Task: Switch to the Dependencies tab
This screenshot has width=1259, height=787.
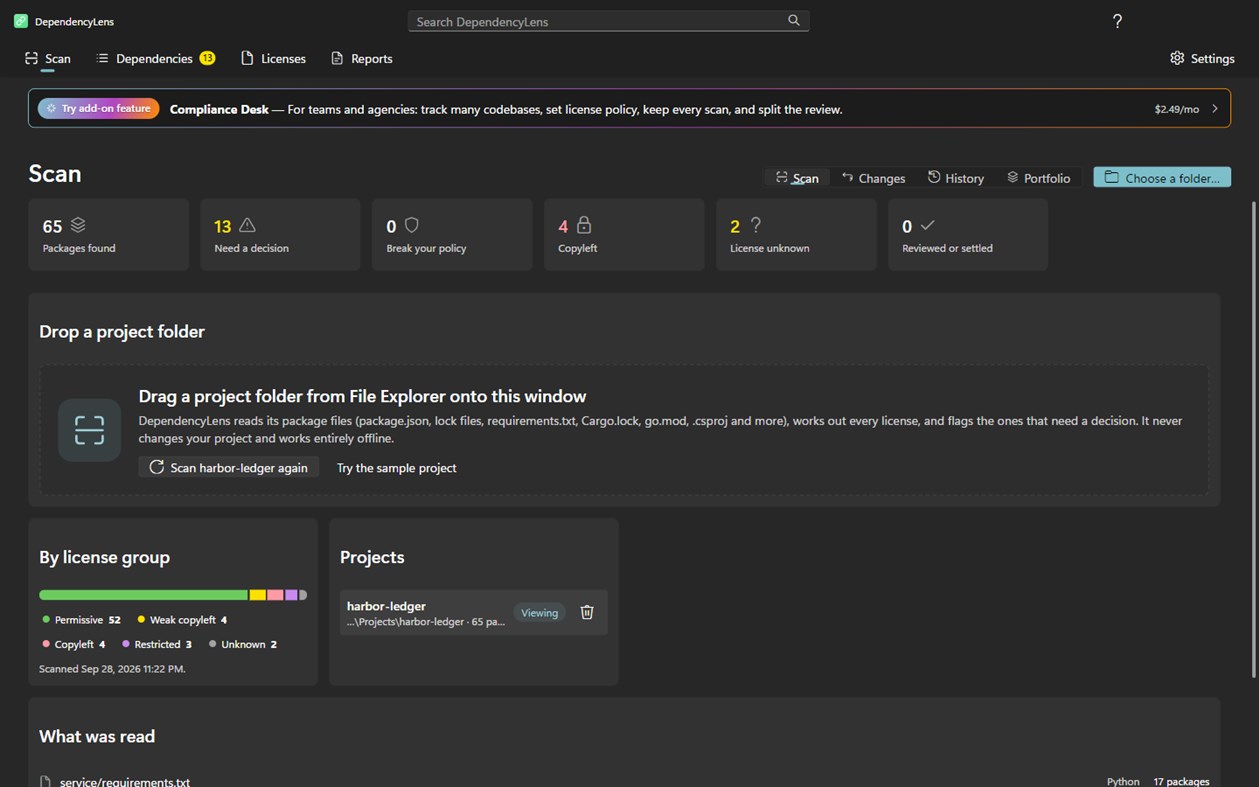Action: coord(155,58)
